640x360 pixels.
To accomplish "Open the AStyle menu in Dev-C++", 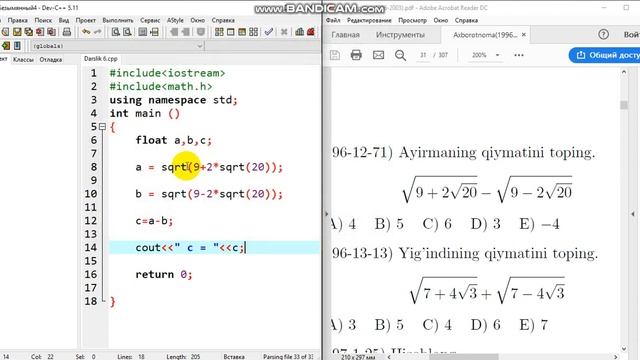I will point(175,20).
